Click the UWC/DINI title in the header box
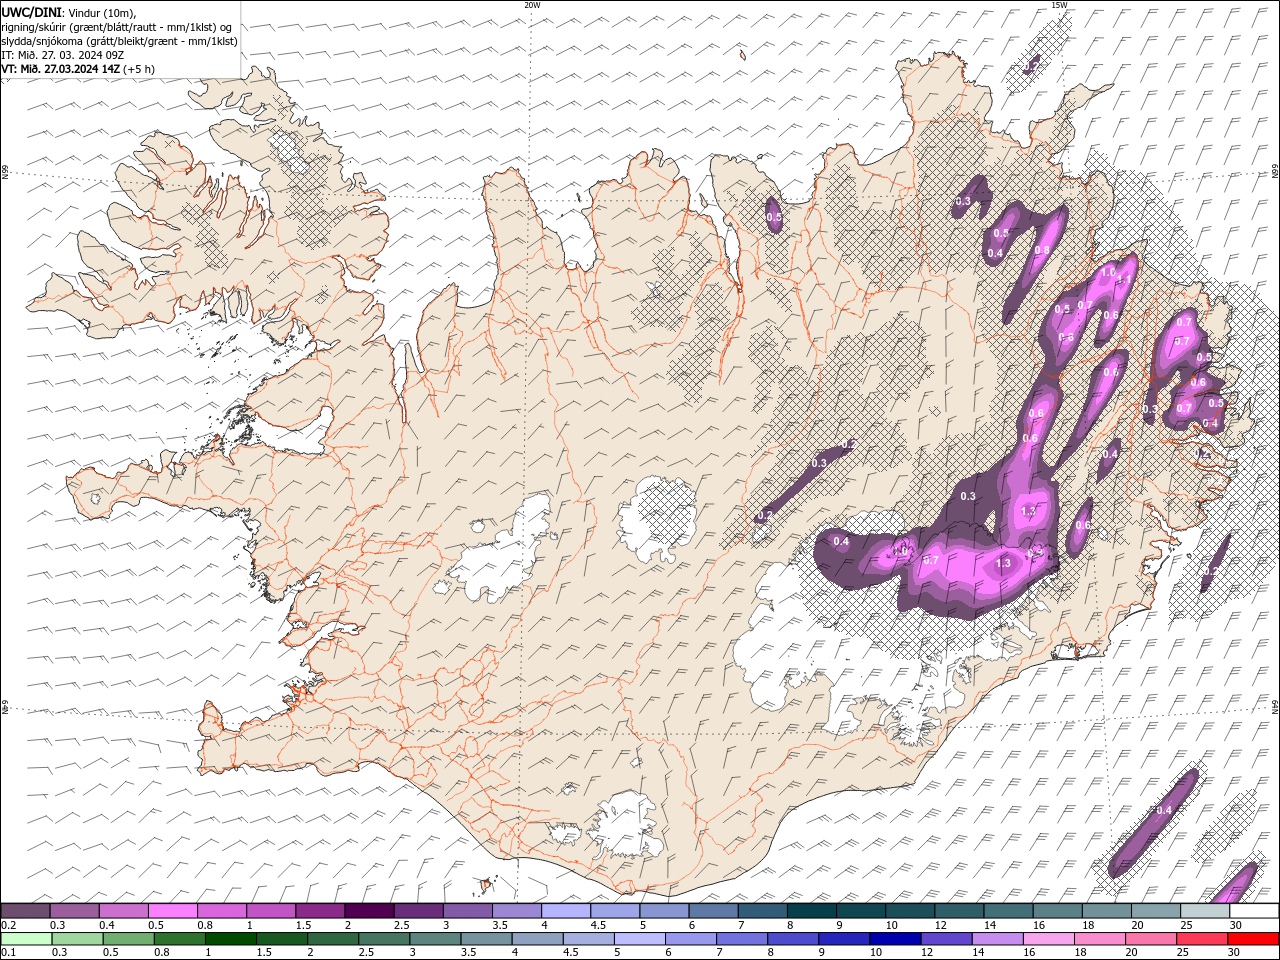1280x960 pixels. [x=30, y=12]
